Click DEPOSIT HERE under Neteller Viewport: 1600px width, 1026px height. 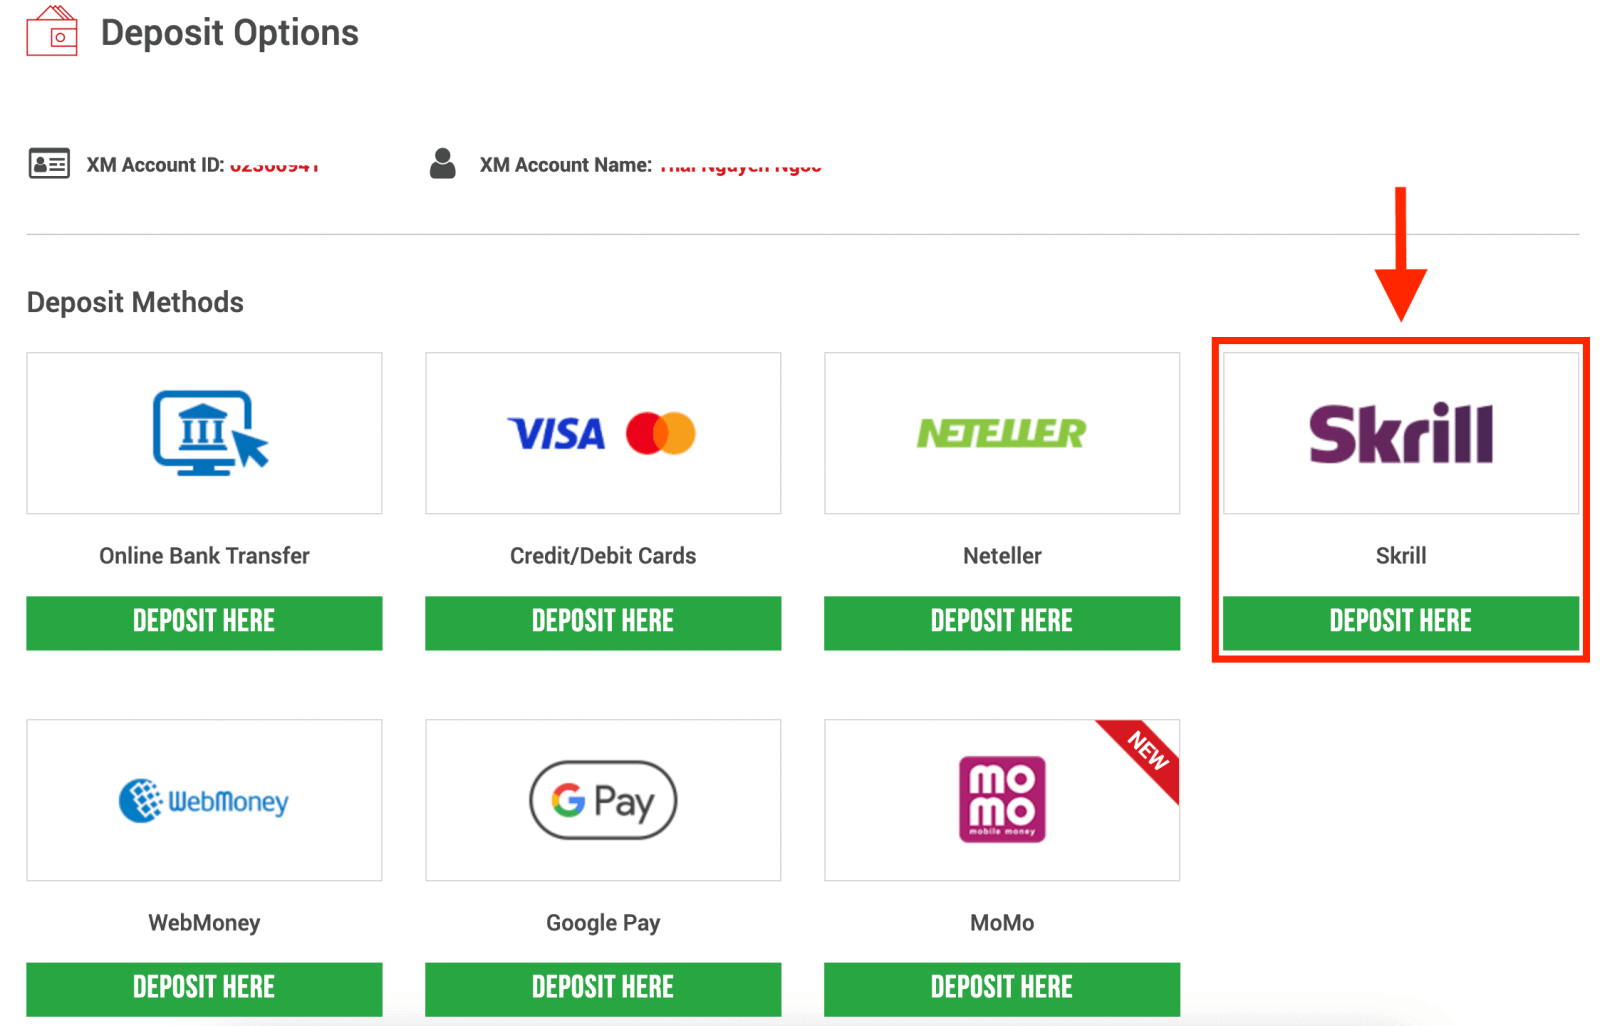pos(1001,621)
